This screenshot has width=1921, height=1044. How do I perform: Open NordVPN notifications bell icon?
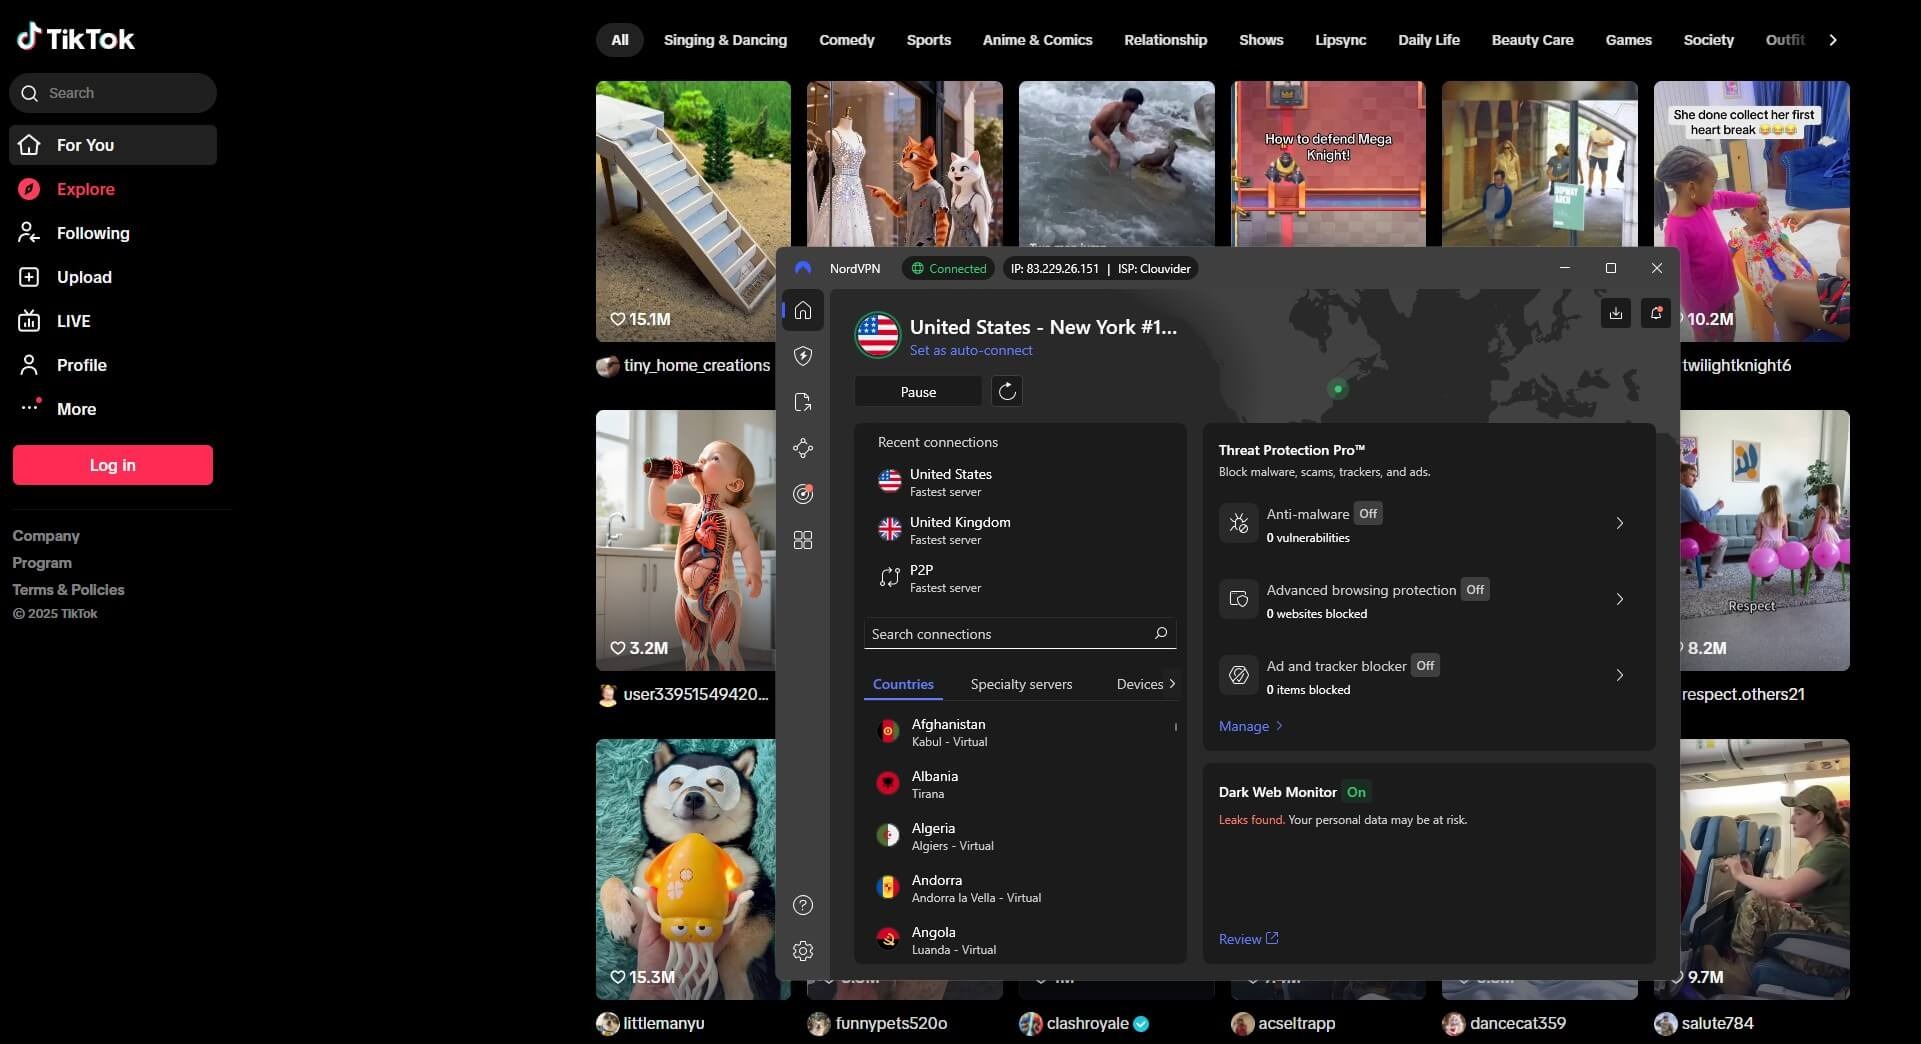tap(1656, 313)
